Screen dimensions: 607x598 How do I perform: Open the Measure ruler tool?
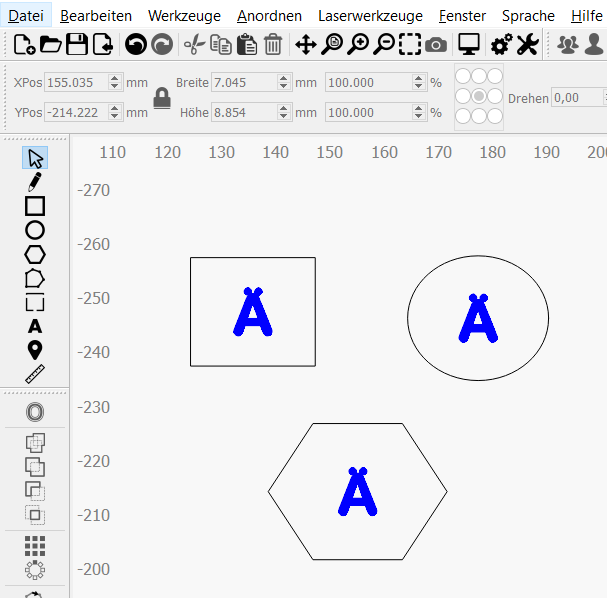35,374
